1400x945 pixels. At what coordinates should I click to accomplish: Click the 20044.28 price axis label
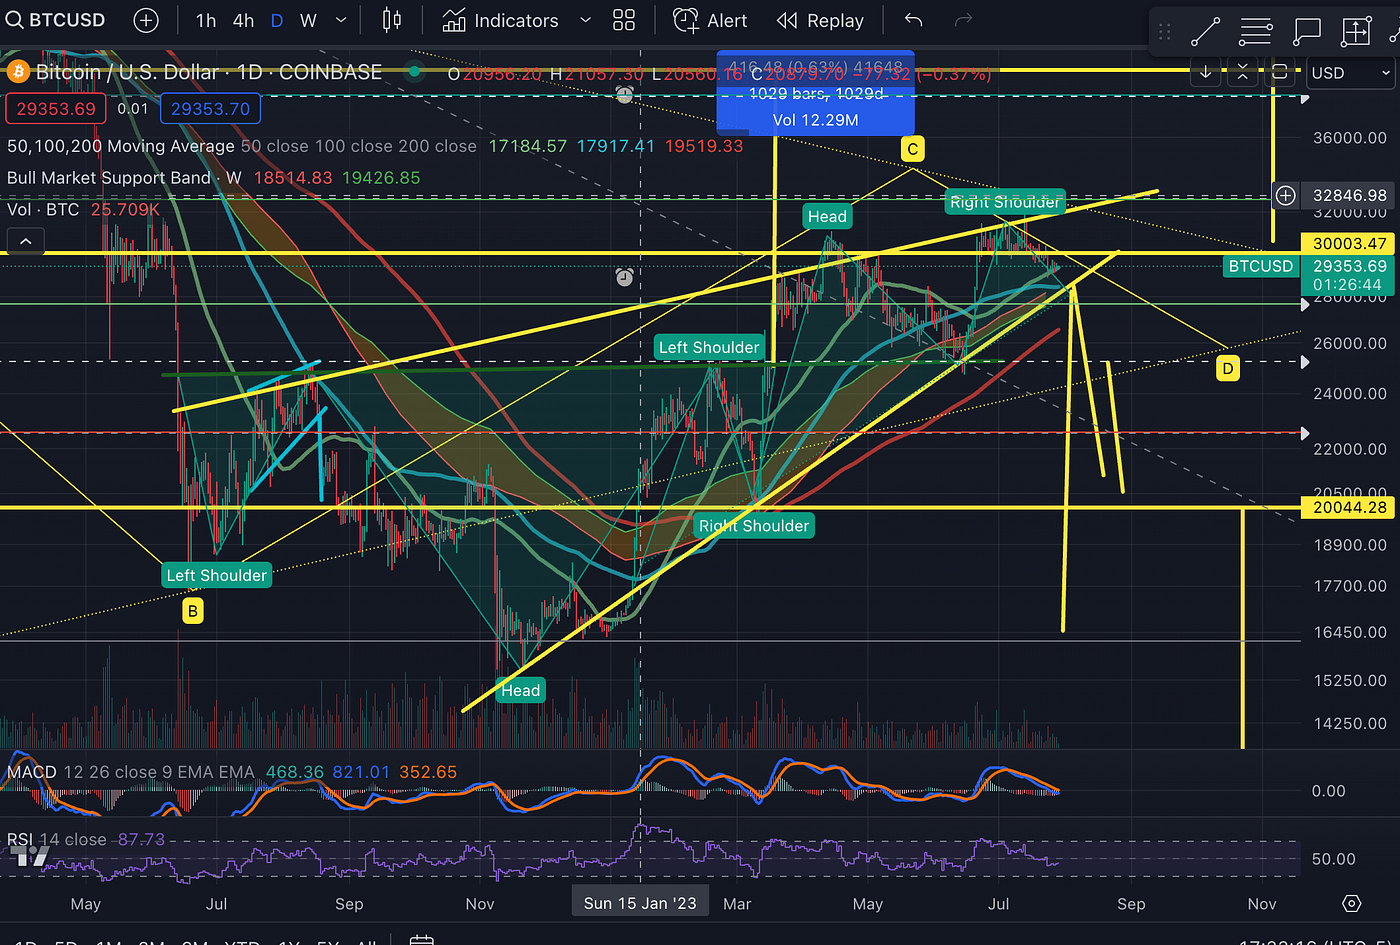[1350, 507]
